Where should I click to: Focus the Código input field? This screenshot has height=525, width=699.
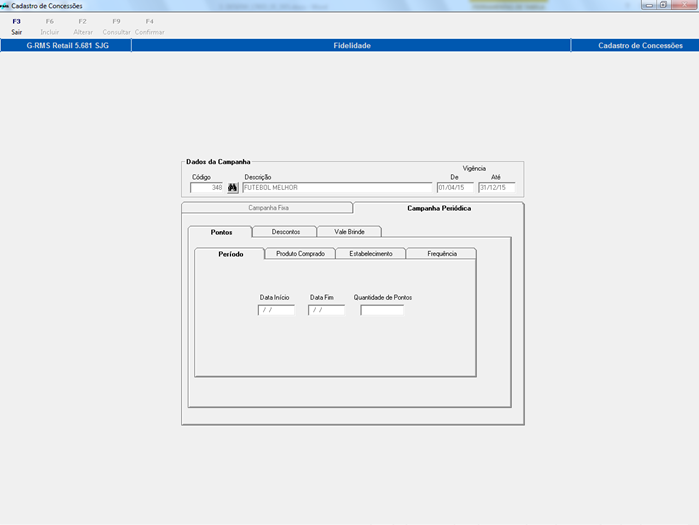pyautogui.click(x=207, y=188)
